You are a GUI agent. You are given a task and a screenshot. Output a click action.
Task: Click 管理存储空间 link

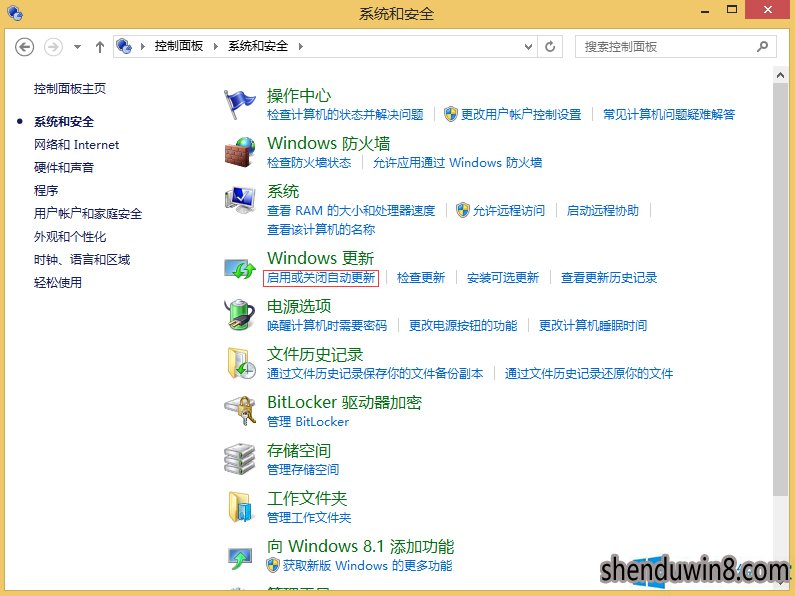point(303,469)
